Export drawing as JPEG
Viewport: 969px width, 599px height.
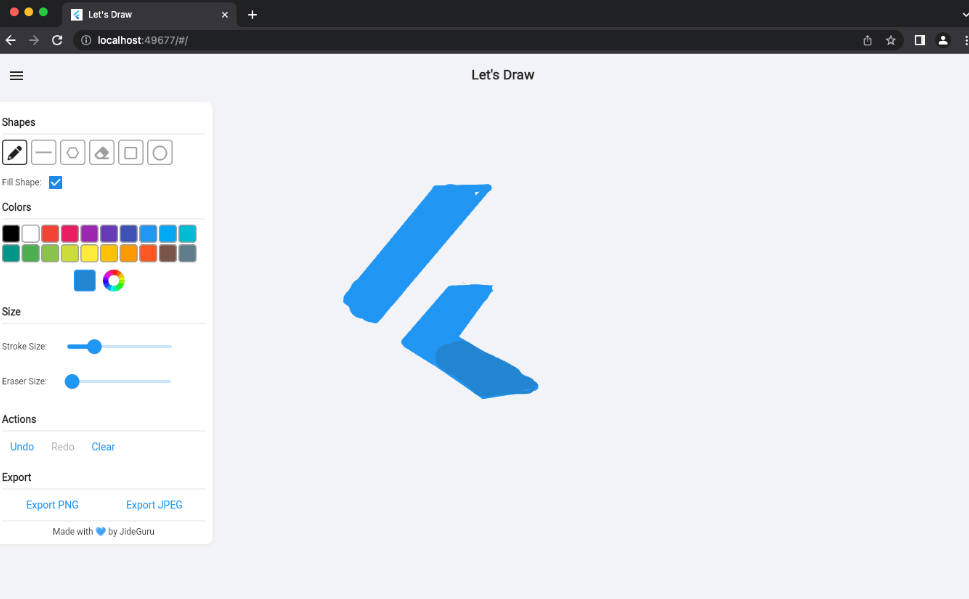click(x=154, y=505)
